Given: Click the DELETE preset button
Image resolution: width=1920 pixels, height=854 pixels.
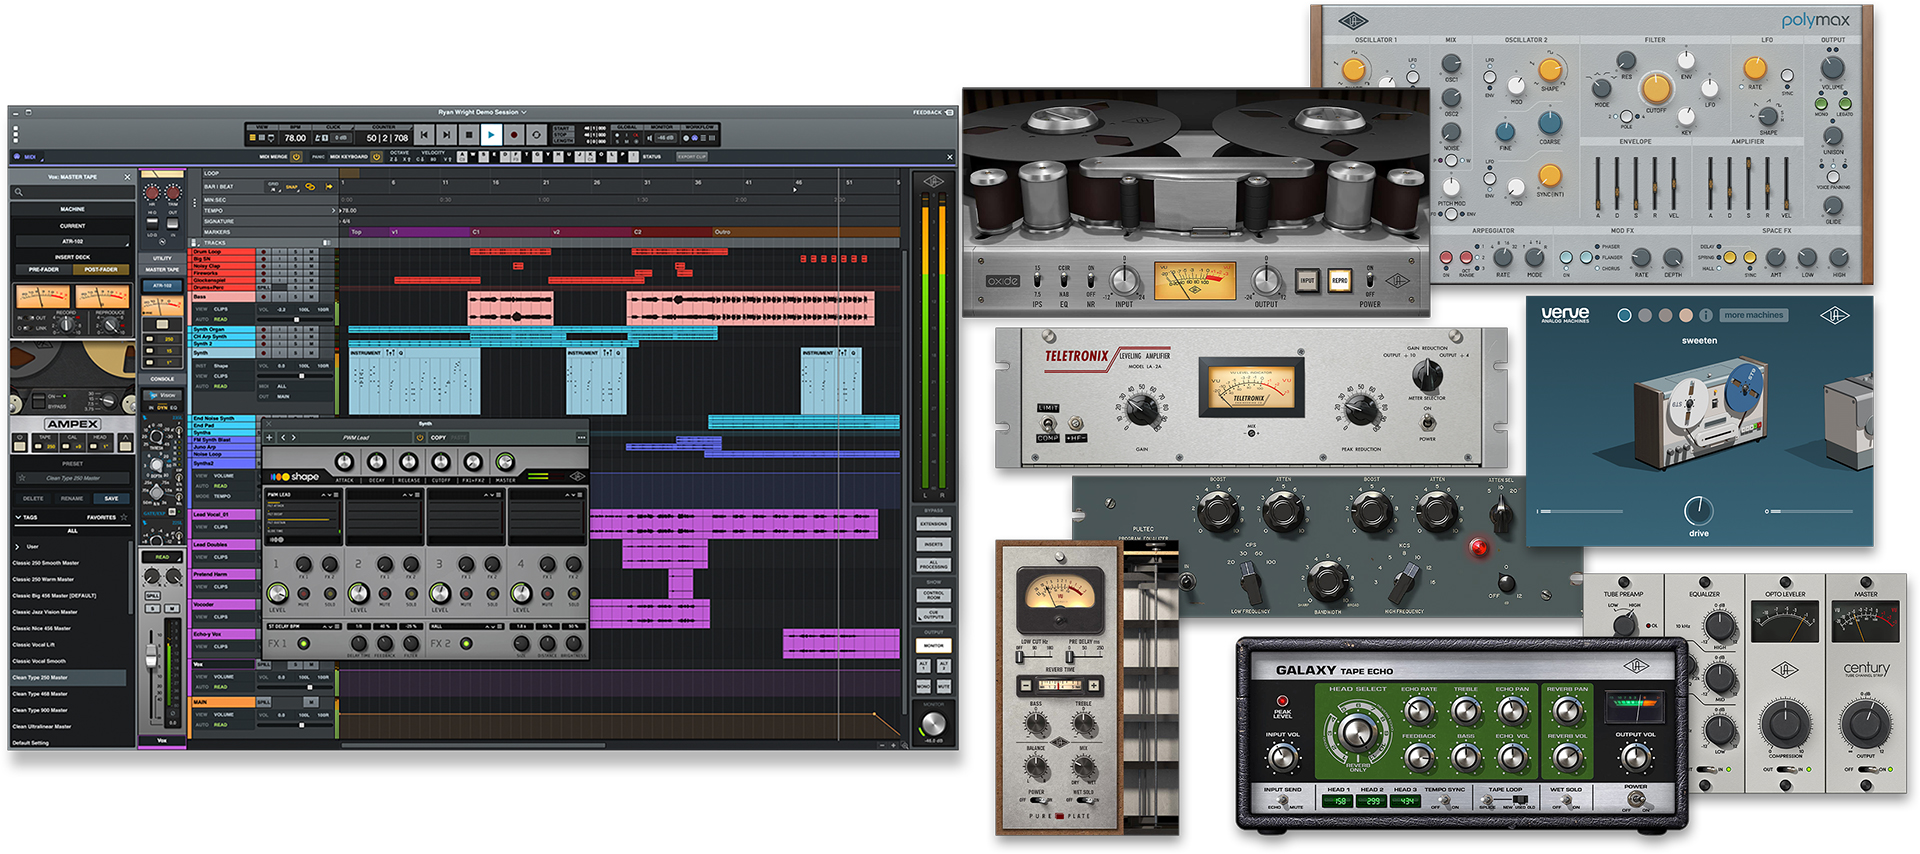Looking at the screenshot, I should click(33, 498).
